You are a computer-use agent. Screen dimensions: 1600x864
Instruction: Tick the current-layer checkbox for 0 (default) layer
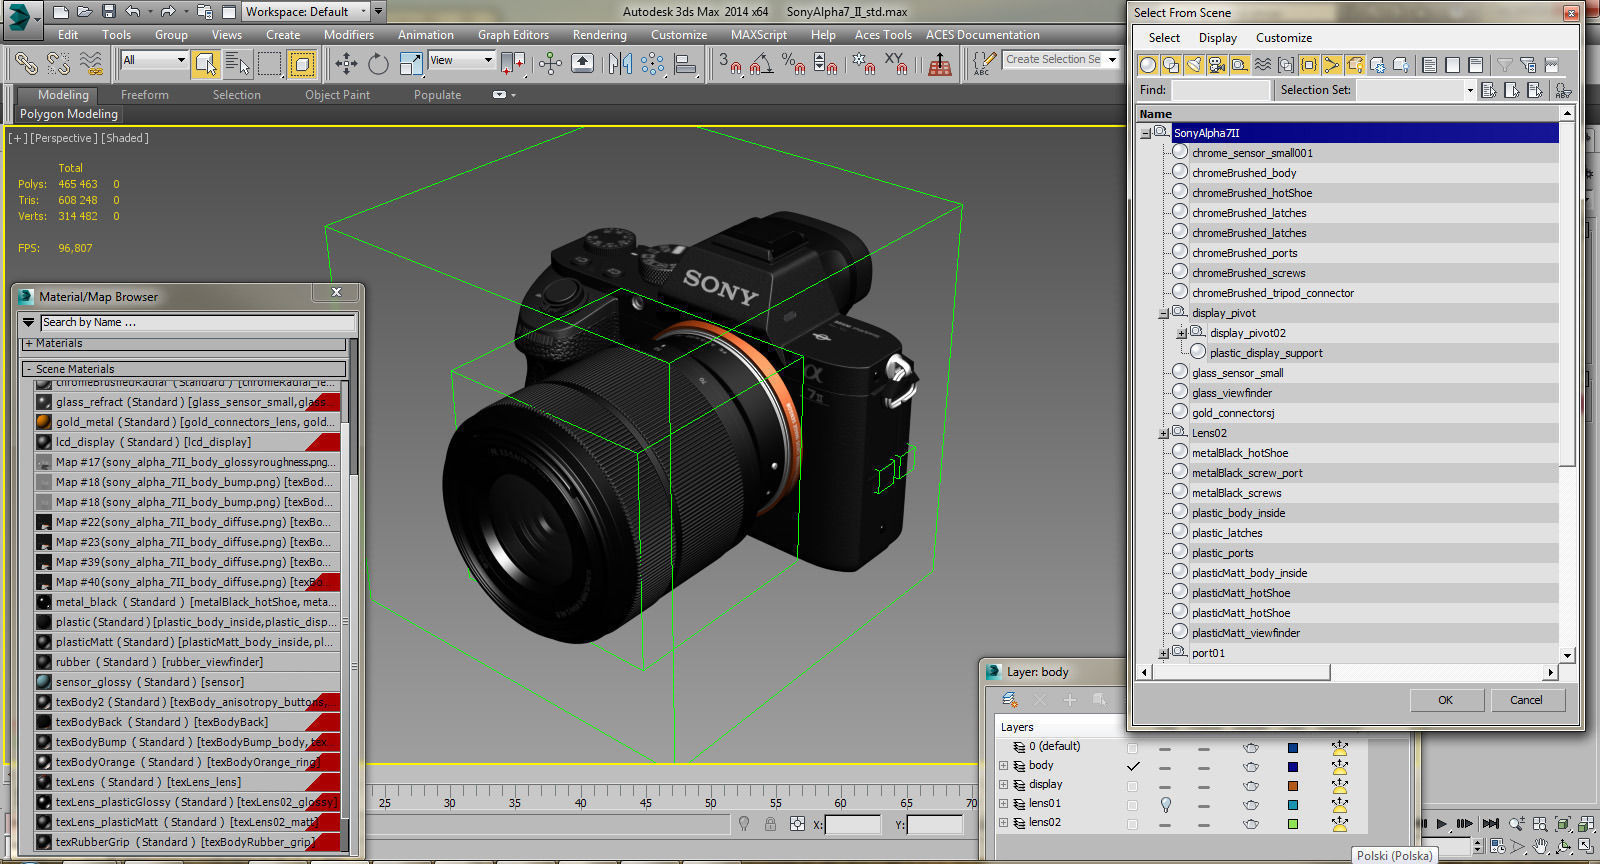[x=1132, y=747]
